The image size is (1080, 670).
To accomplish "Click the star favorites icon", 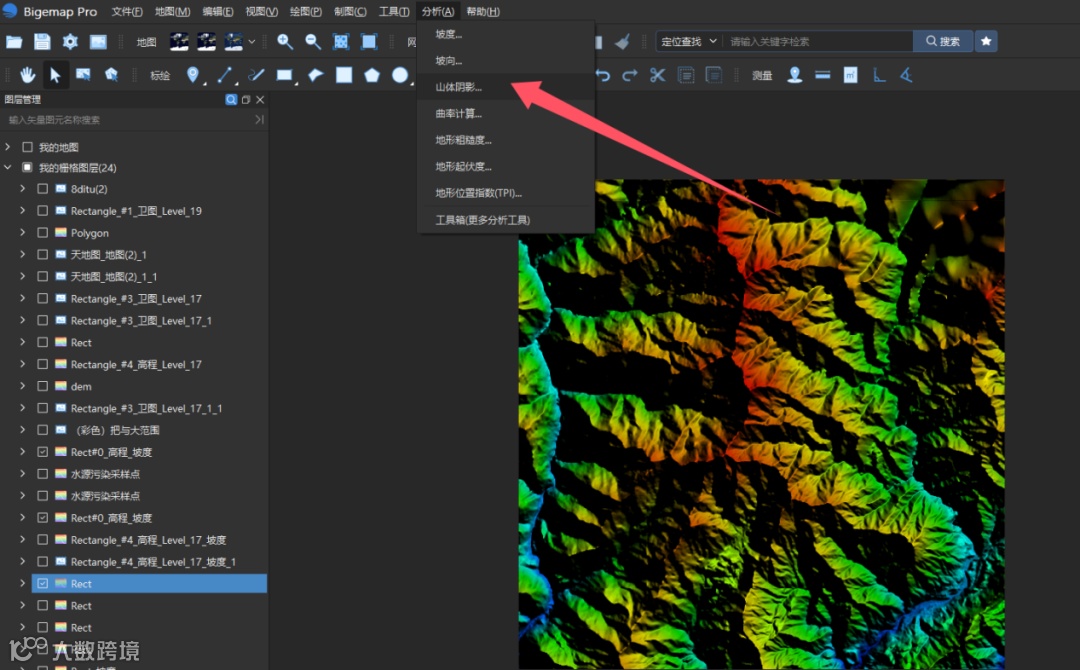I will [x=986, y=41].
